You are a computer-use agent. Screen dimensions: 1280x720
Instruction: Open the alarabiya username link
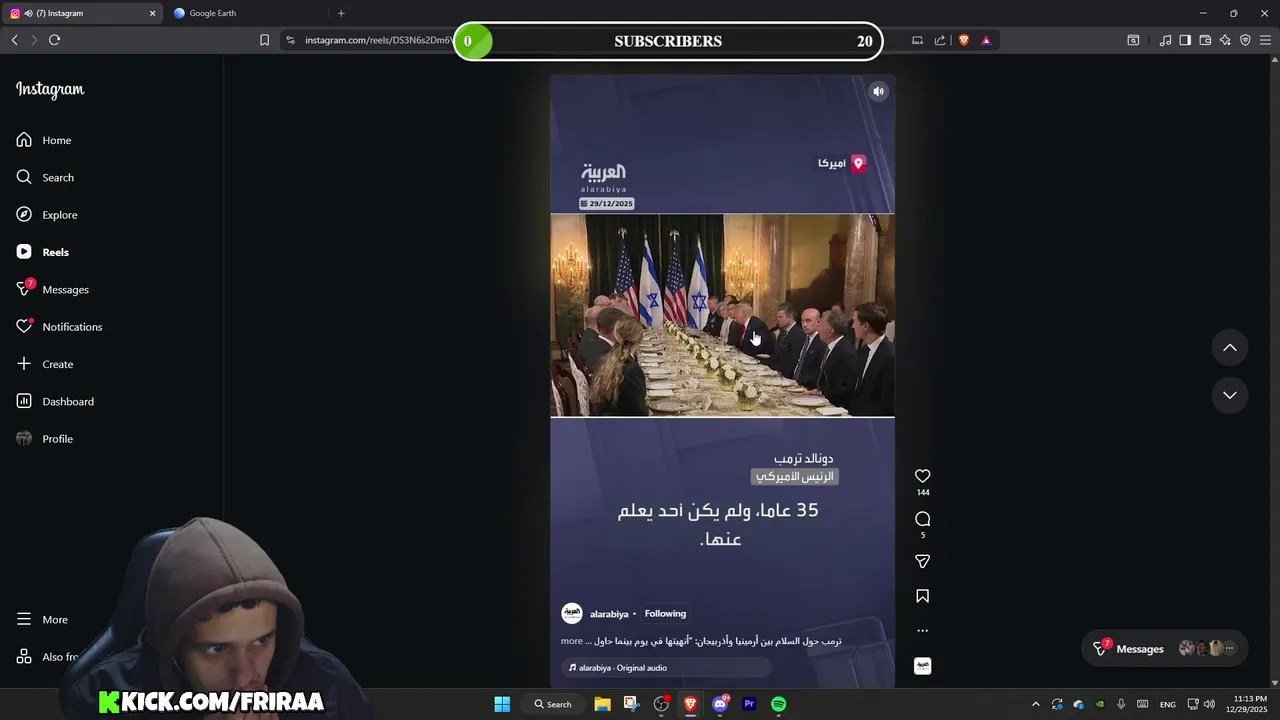point(609,614)
